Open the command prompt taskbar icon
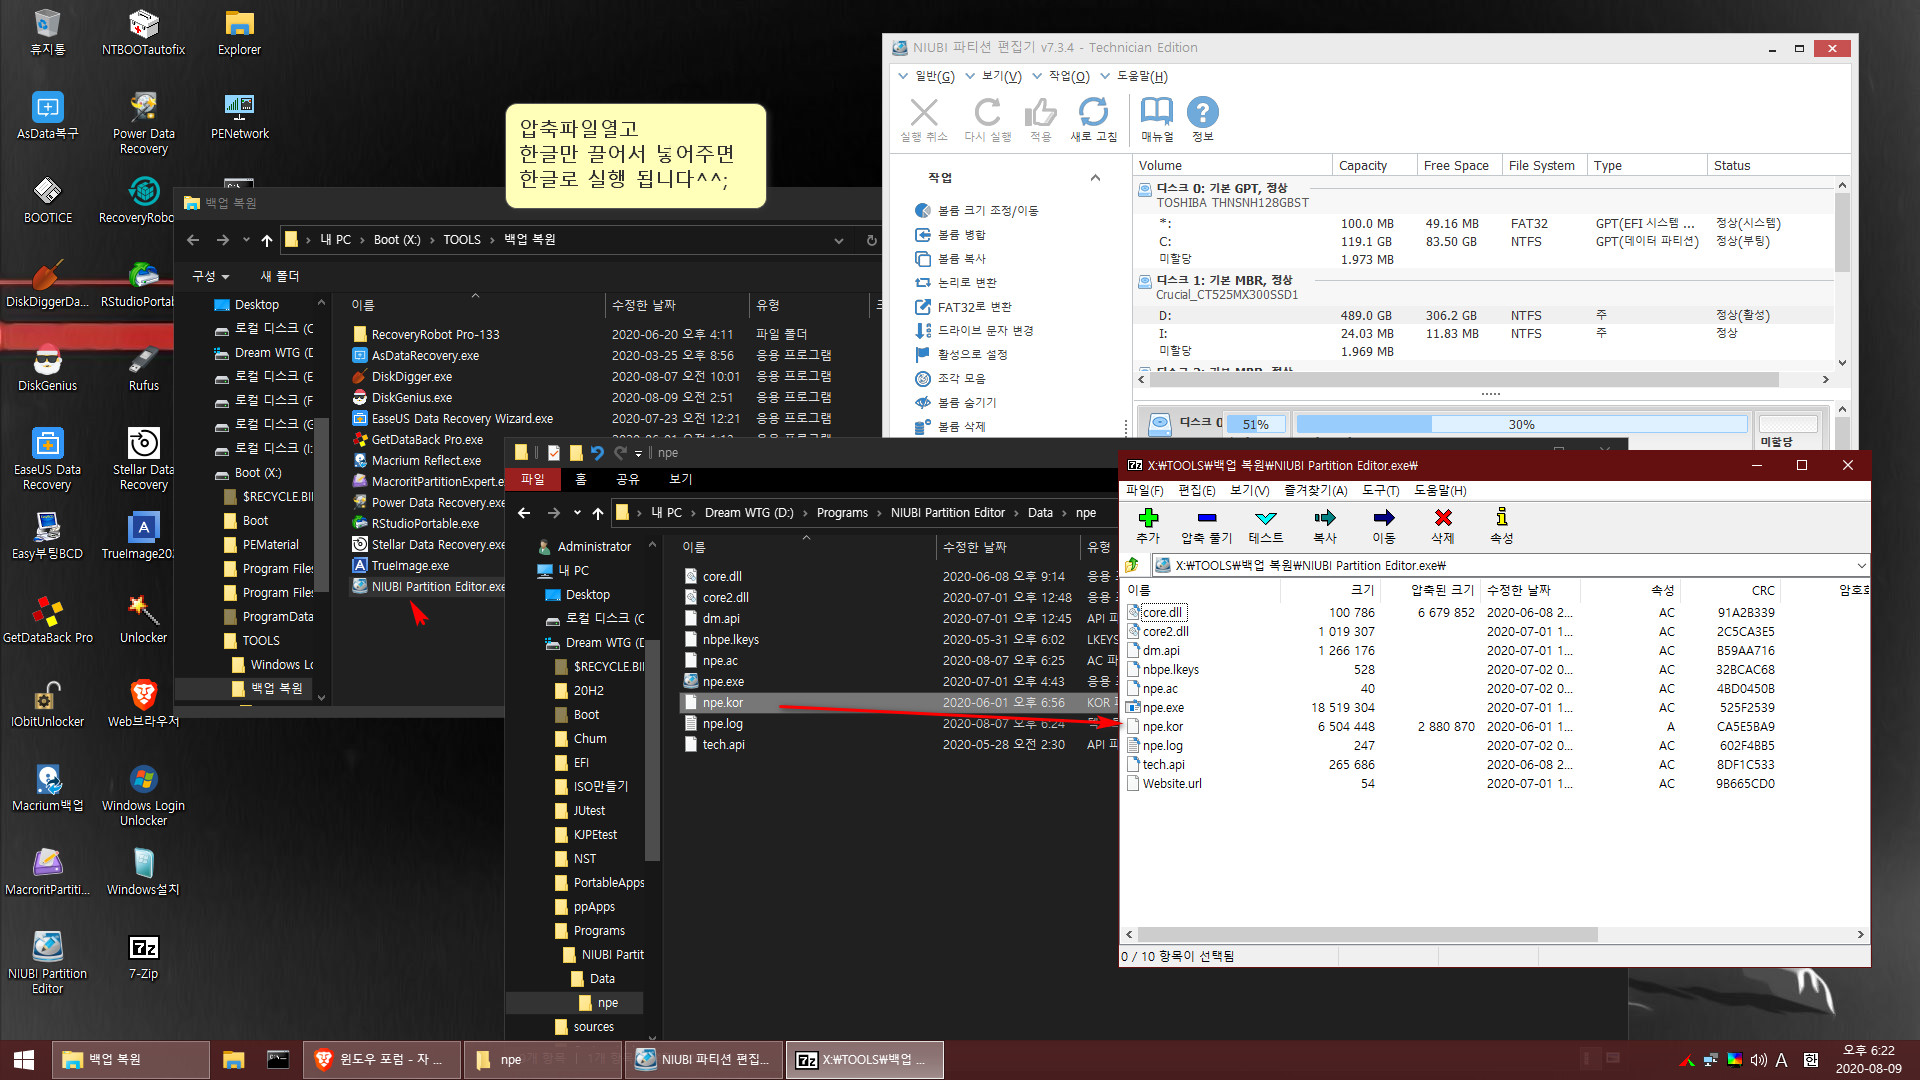 278,1059
